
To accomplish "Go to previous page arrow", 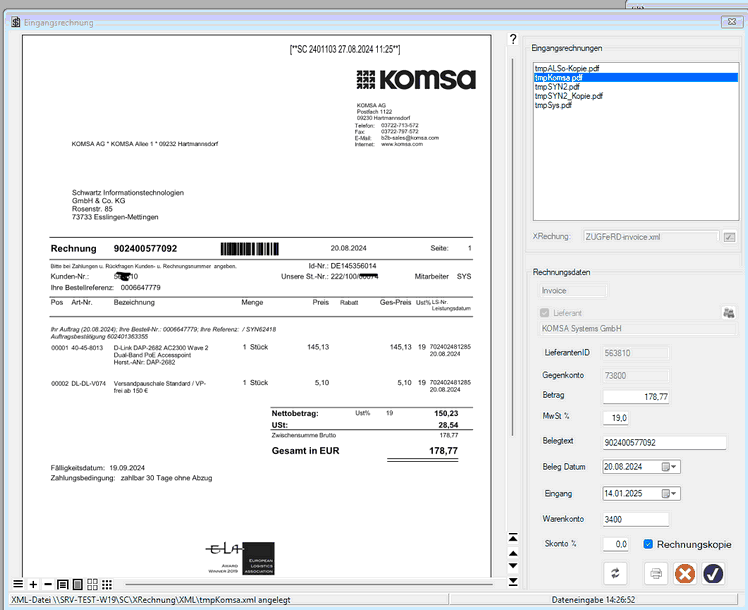I will [x=513, y=553].
